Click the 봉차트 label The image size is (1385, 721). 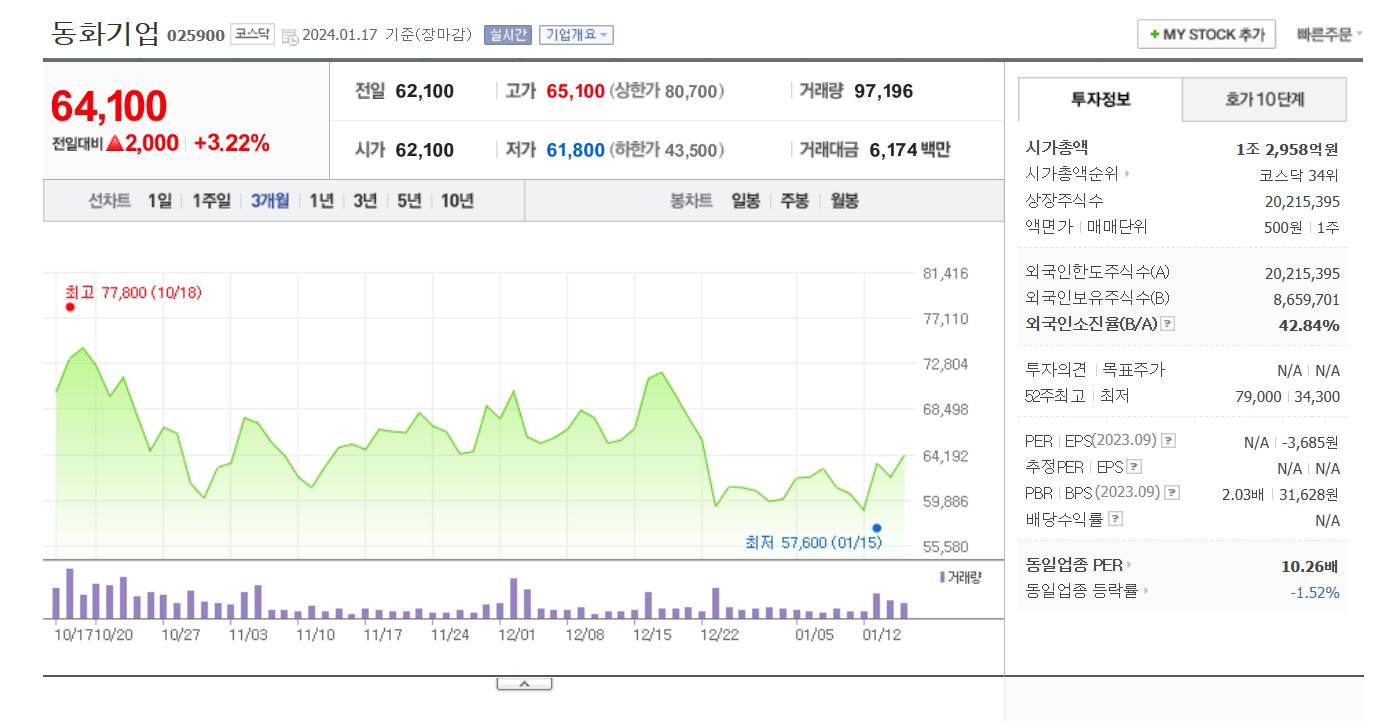click(691, 201)
